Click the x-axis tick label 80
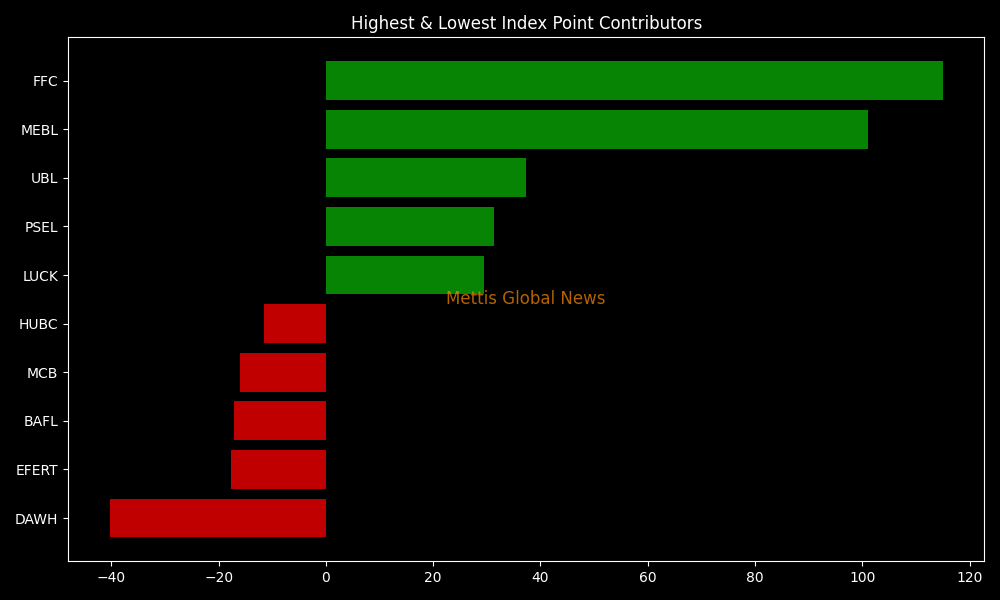Image resolution: width=1000 pixels, height=600 pixels. (755, 578)
